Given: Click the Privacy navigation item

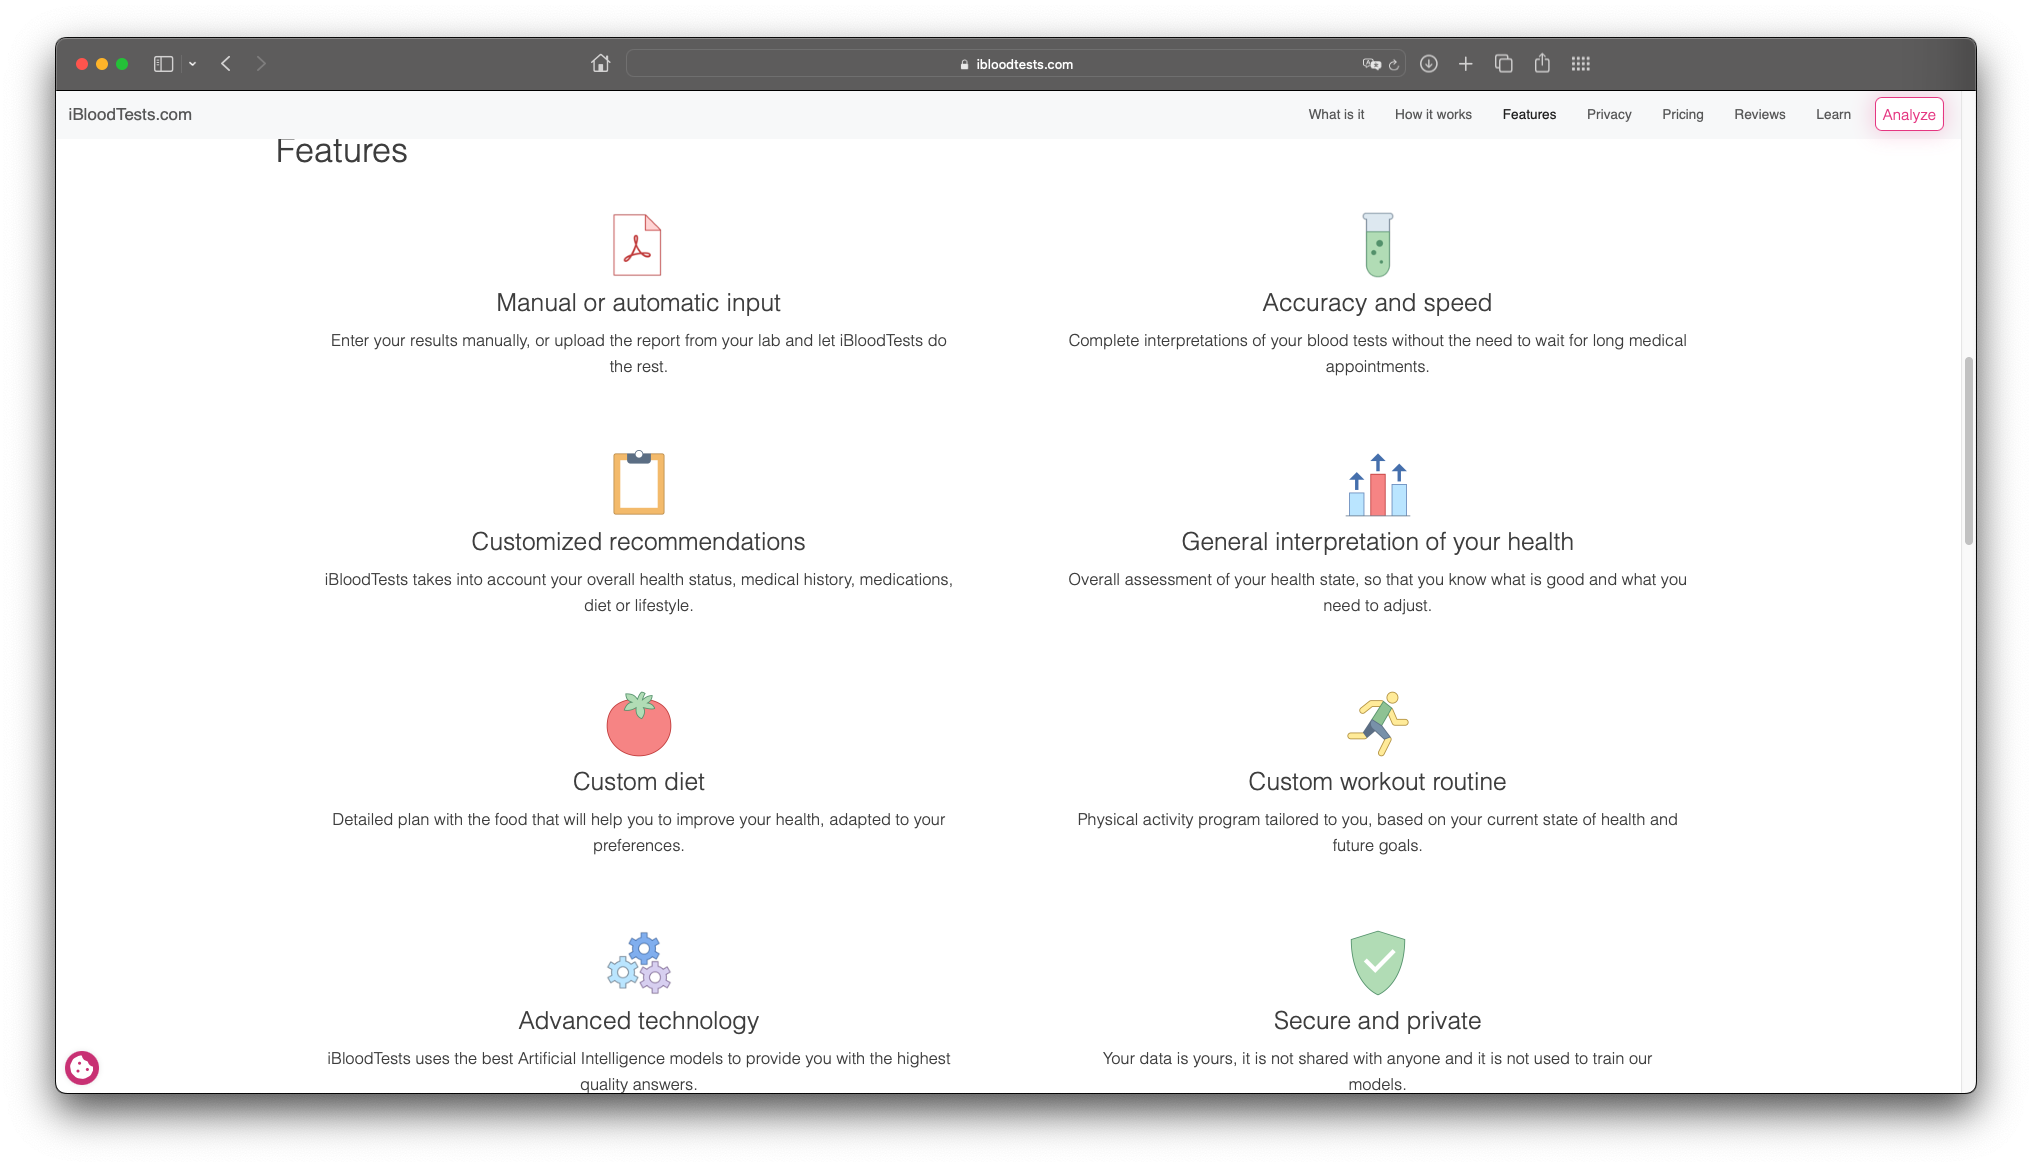Looking at the screenshot, I should (1609, 113).
